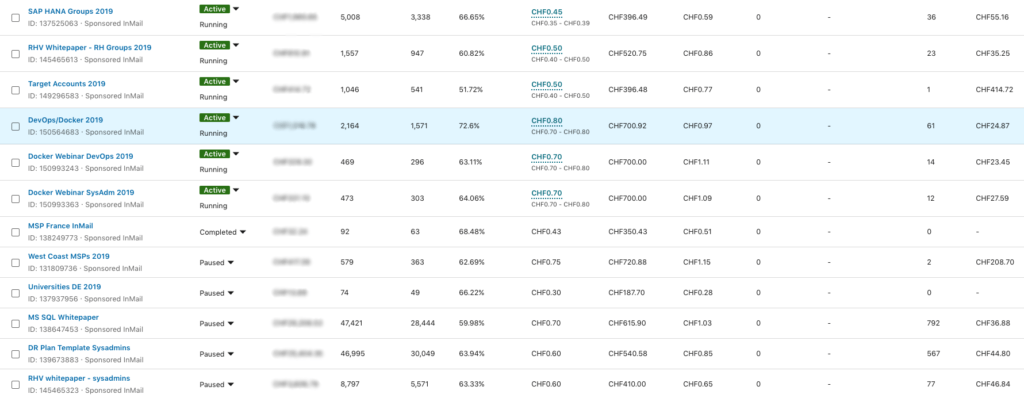
Task: Open Completed status dropdown for MSP France InMail
Action: click(242, 232)
